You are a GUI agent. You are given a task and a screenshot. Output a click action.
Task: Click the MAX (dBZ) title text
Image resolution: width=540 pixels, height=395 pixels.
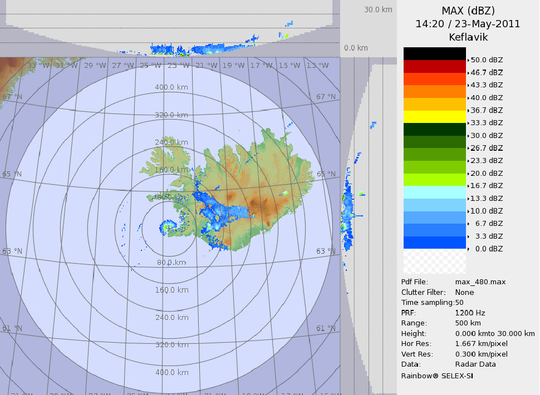point(468,11)
